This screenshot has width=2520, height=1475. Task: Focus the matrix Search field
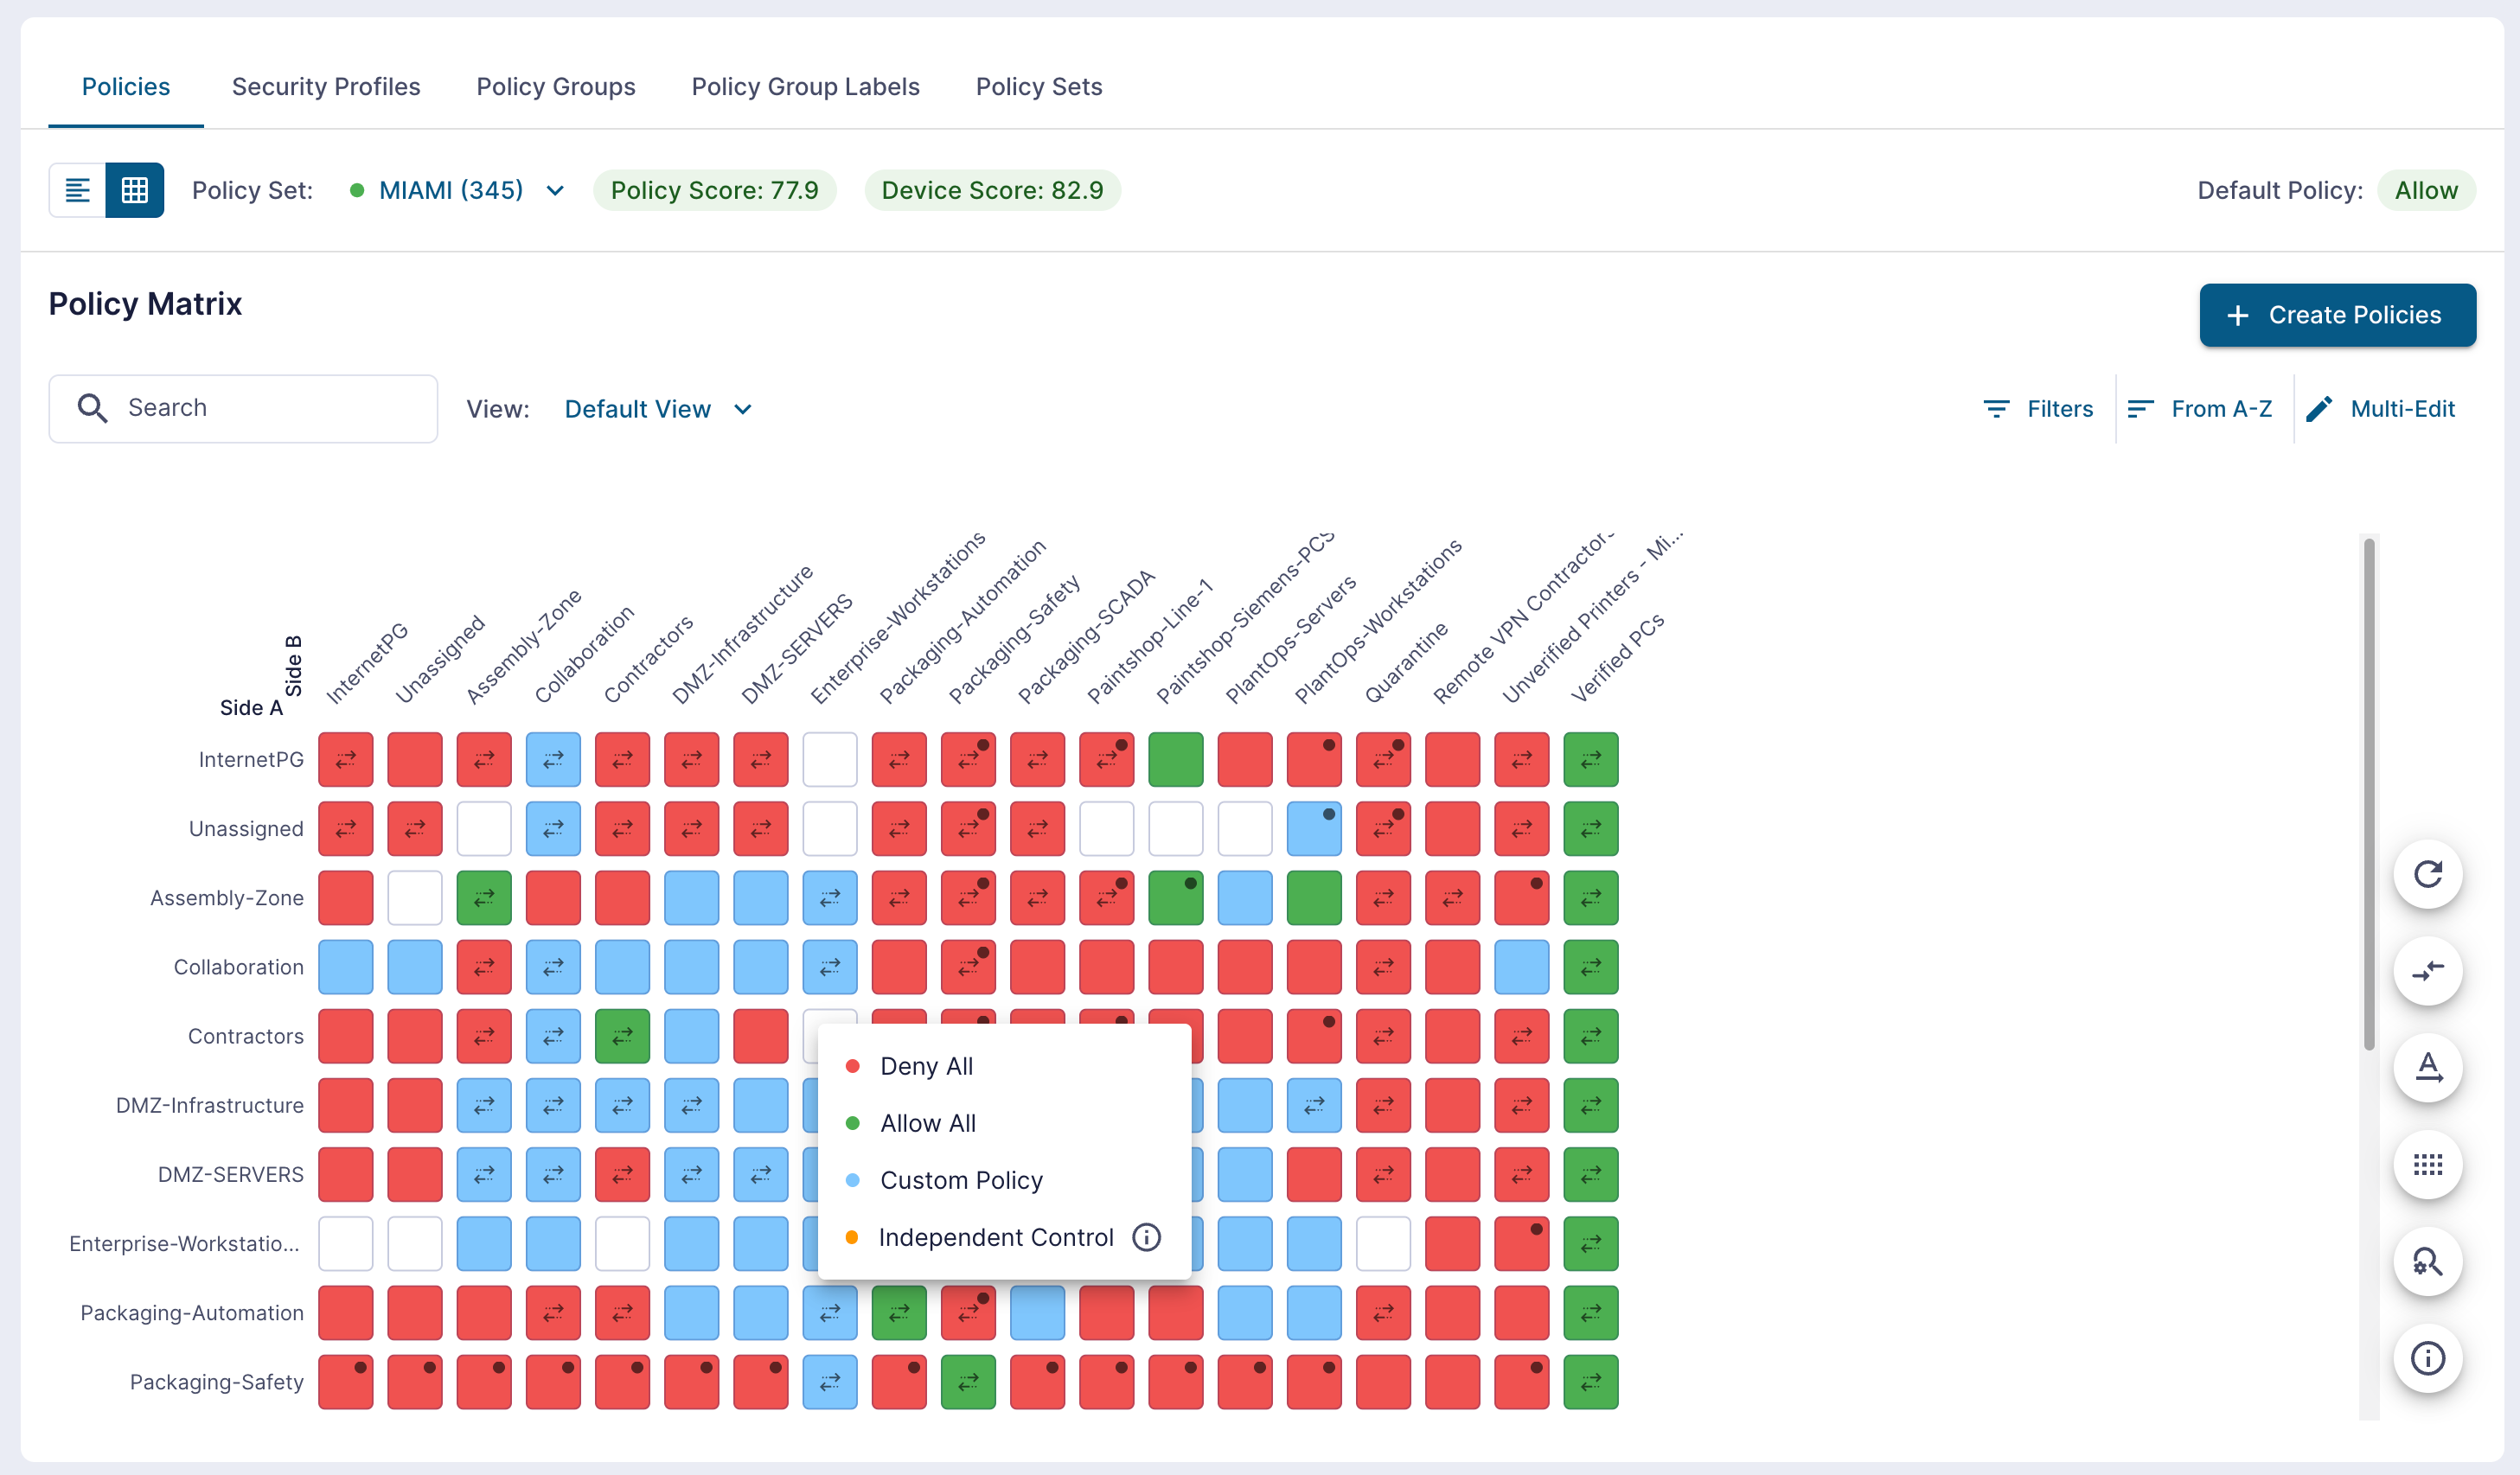click(243, 409)
